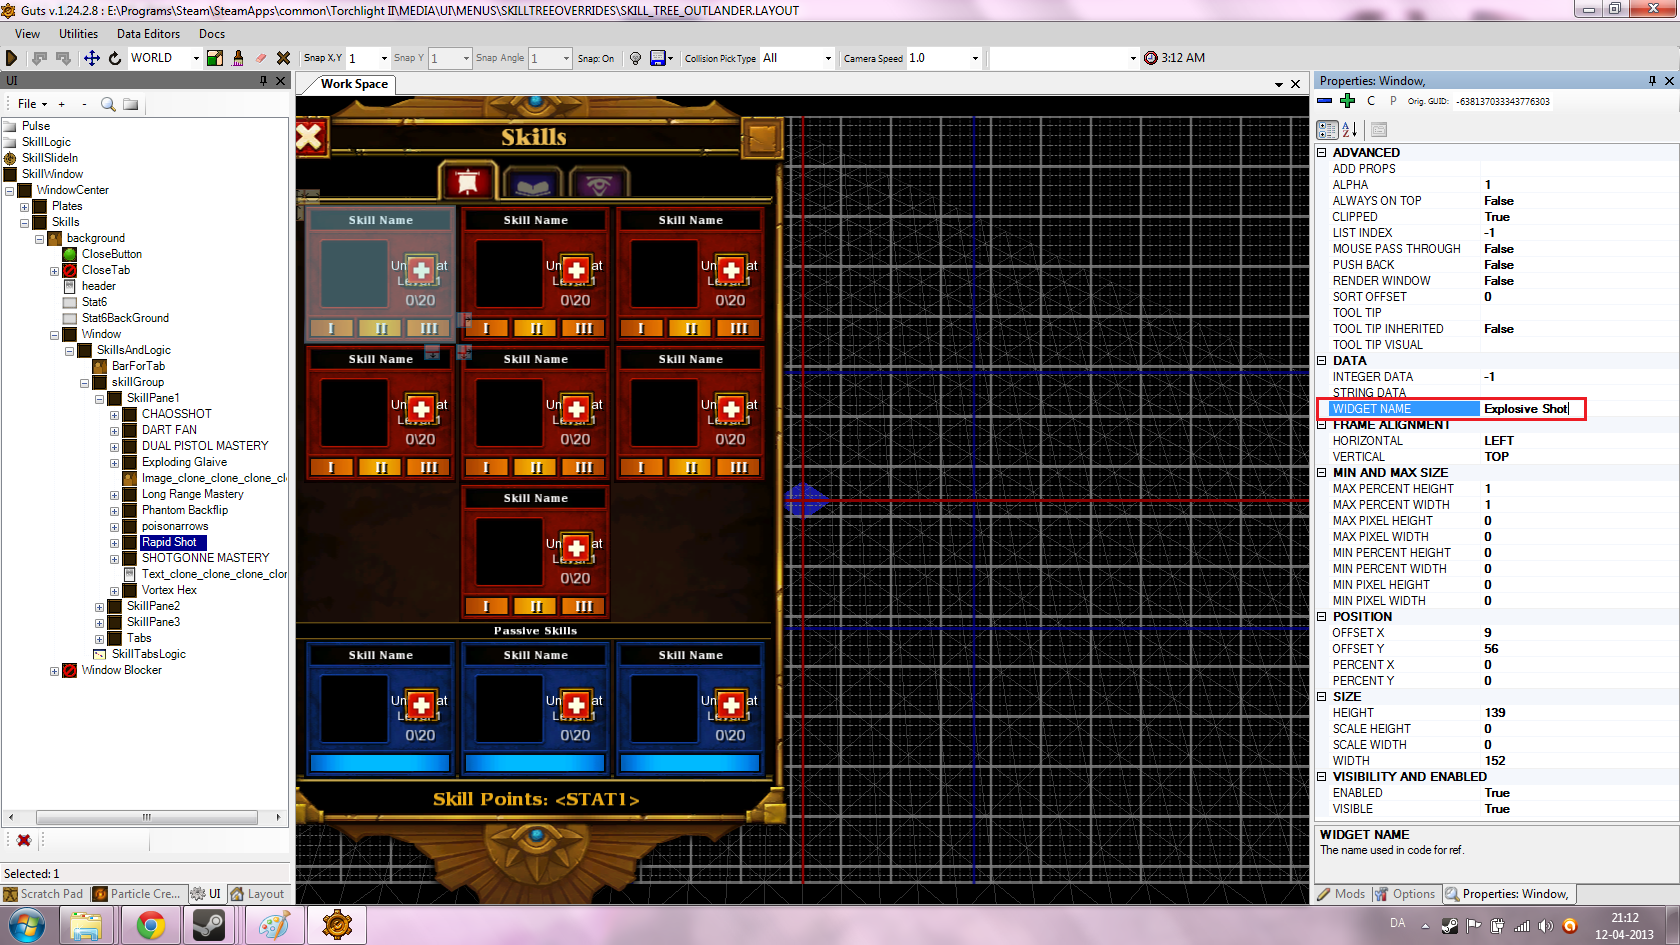Expand the CHAOSSHOT tree node
Image resolution: width=1680 pixels, height=945 pixels.
point(114,415)
